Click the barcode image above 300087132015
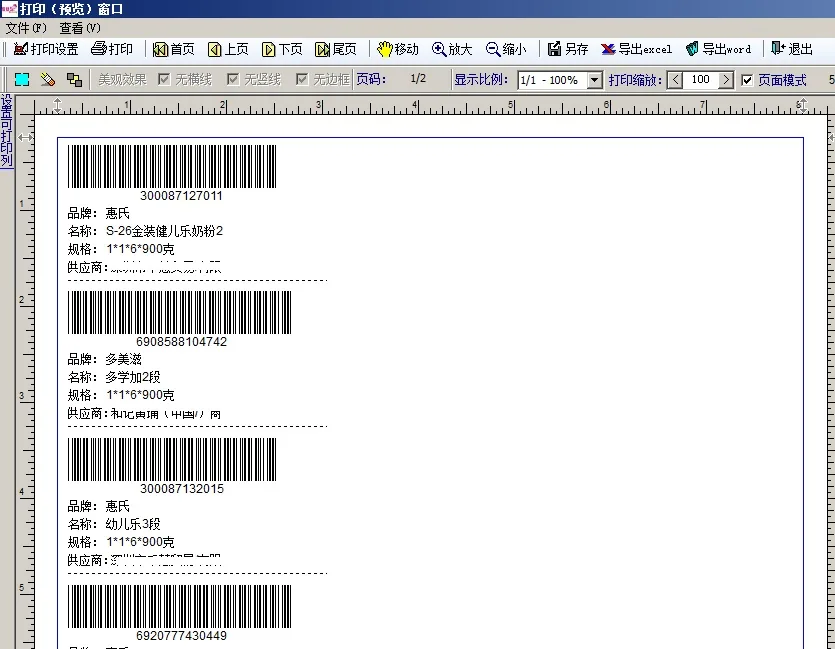 pos(172,459)
